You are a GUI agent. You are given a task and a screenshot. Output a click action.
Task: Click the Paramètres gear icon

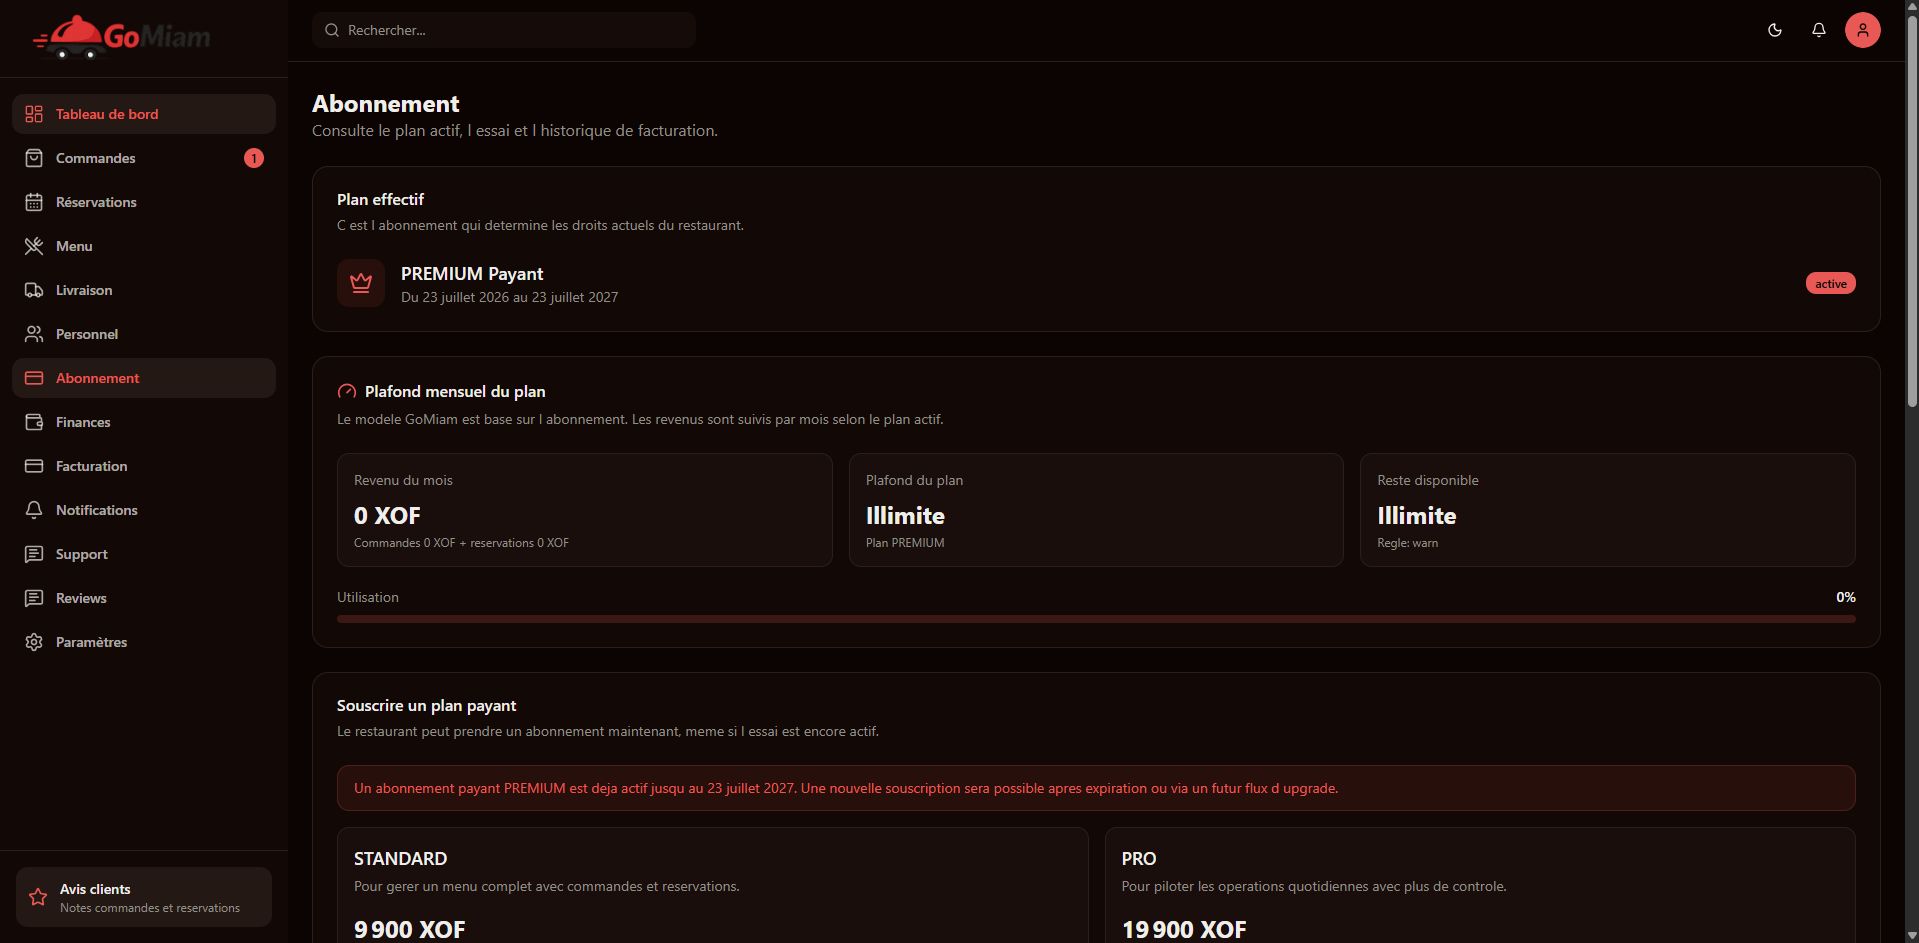coord(34,642)
